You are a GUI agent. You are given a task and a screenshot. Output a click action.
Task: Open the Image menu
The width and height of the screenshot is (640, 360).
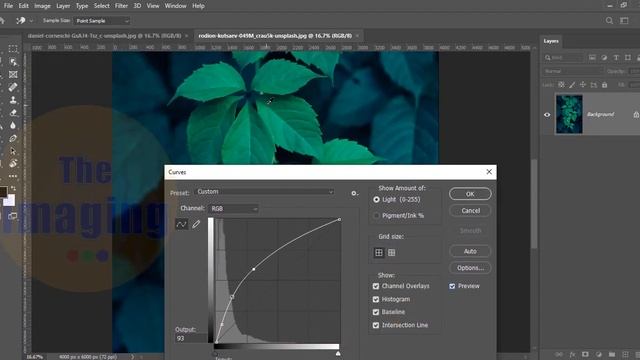(x=42, y=6)
